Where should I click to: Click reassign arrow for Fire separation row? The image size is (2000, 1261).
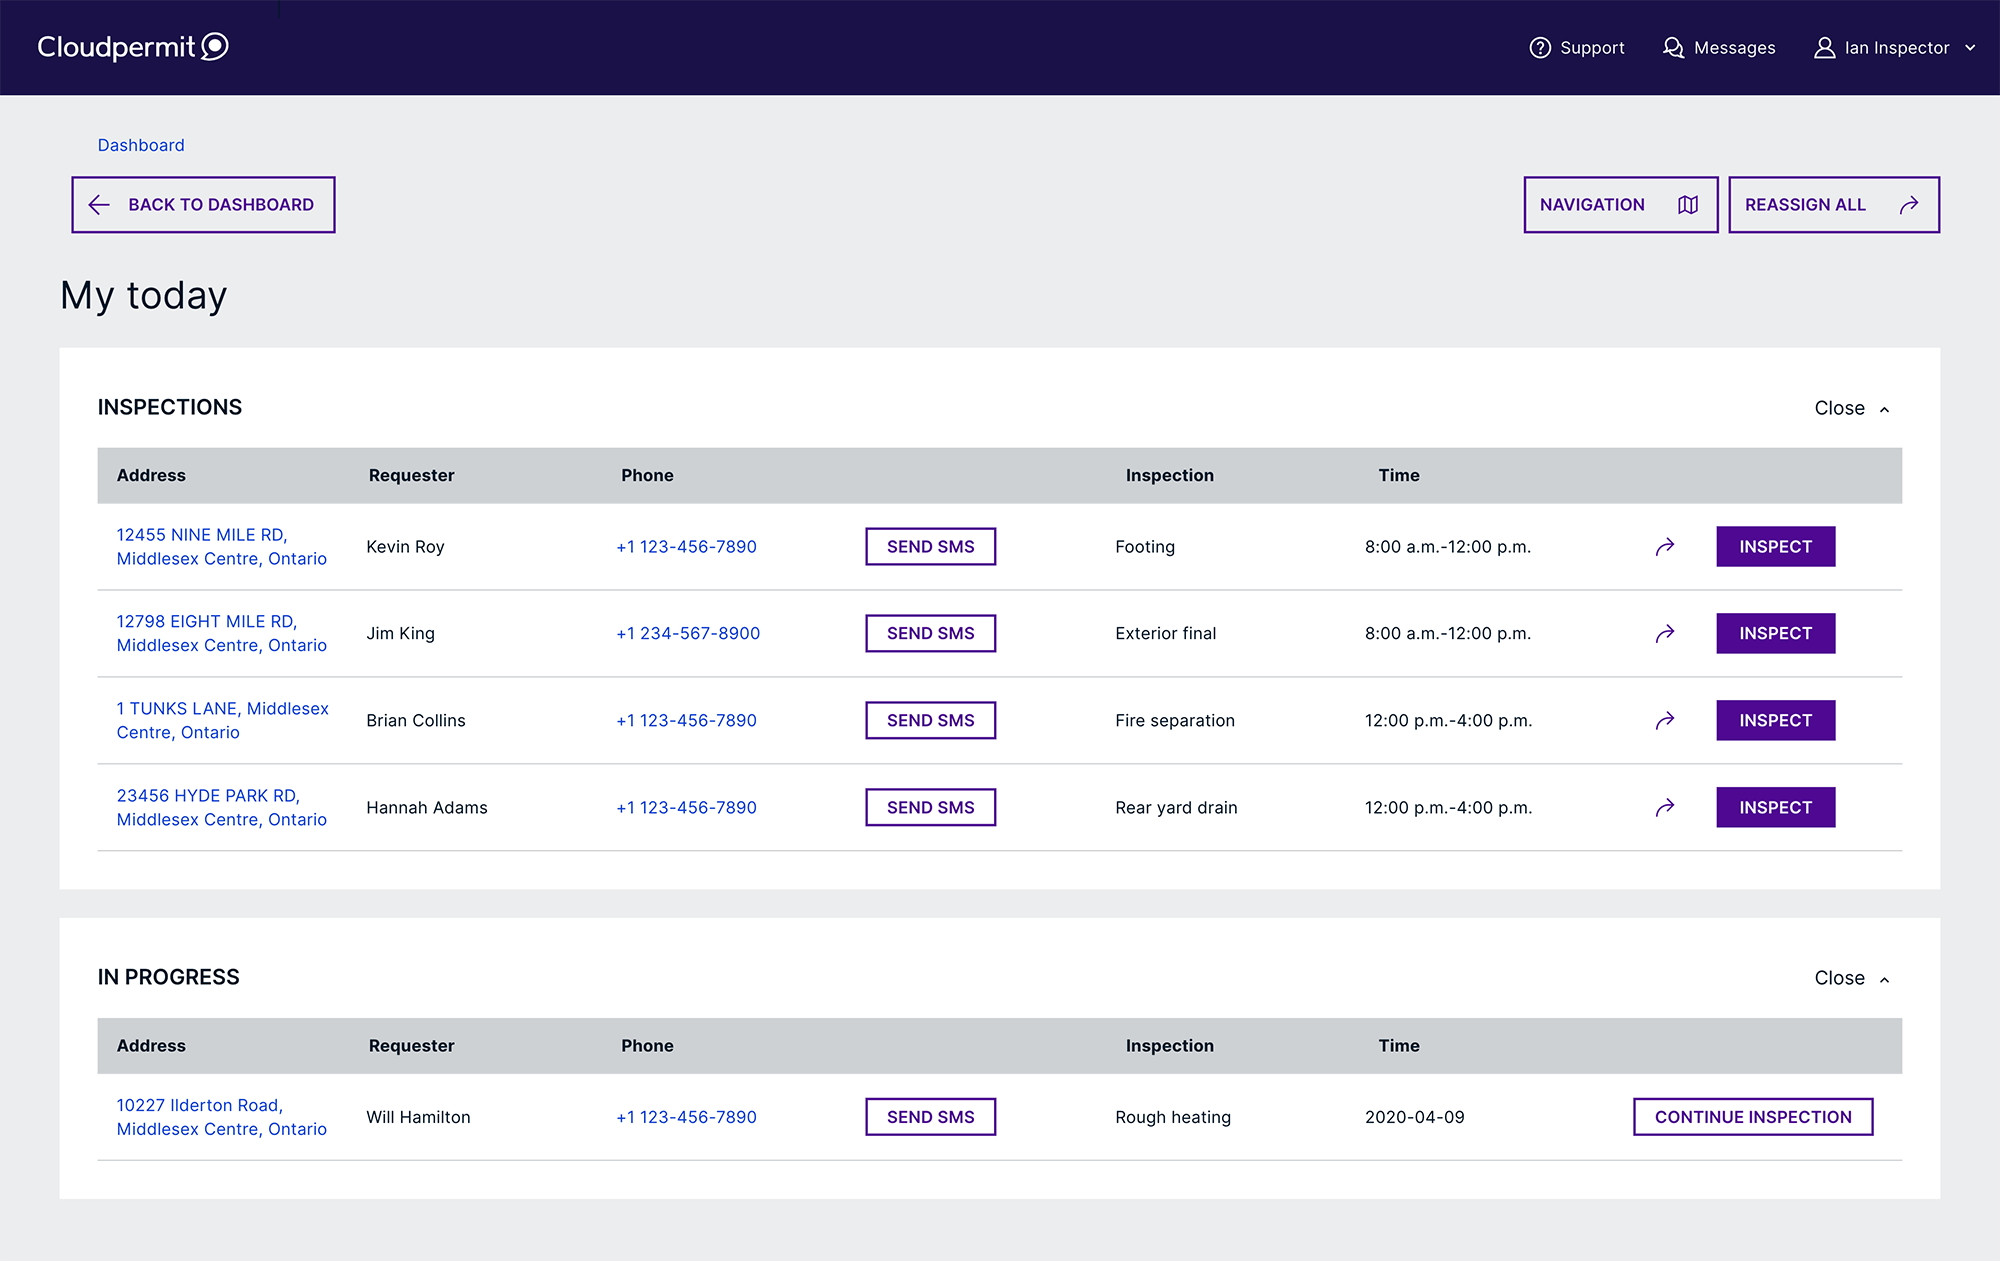(1665, 721)
